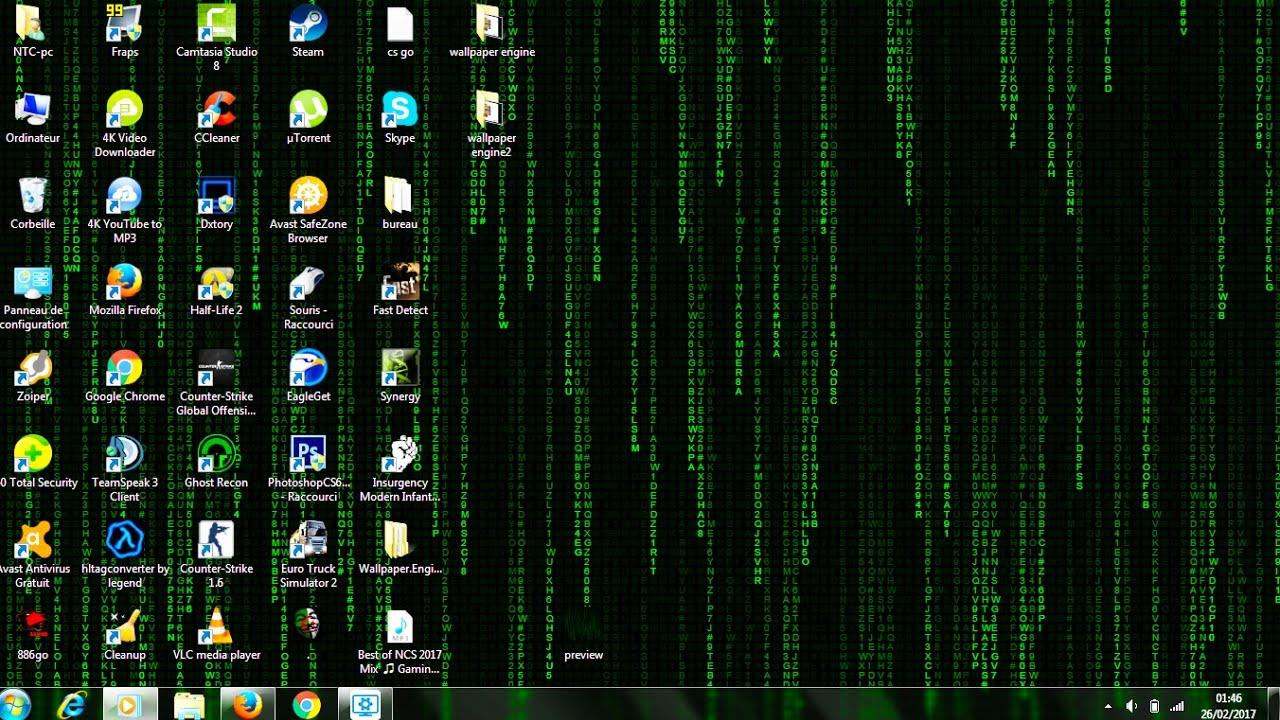Launch Firefox from the taskbar
The image size is (1280, 720).
(248, 705)
